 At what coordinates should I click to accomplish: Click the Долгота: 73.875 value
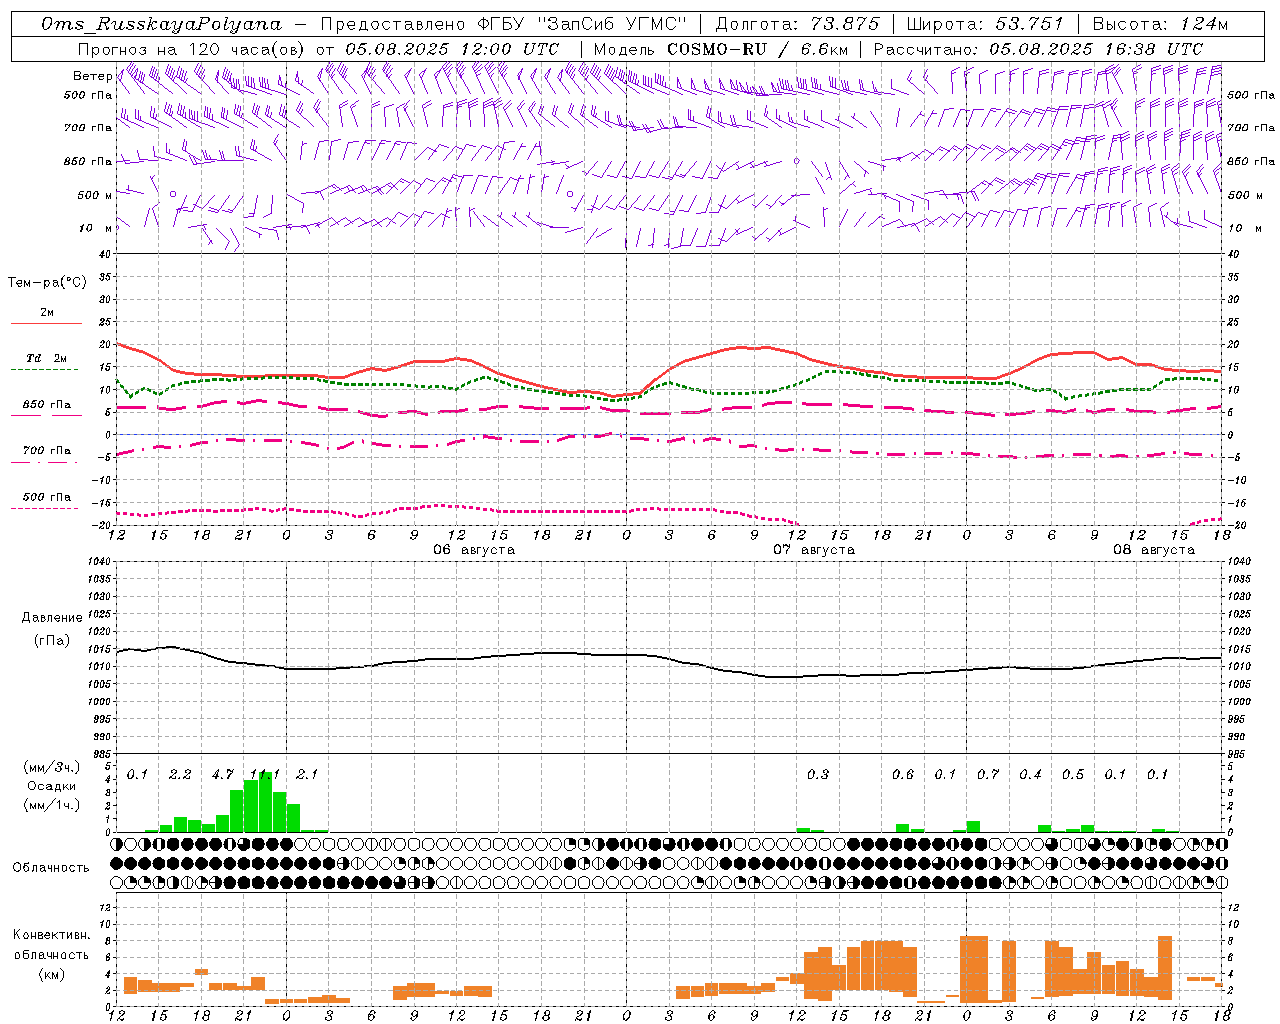[x=798, y=24]
